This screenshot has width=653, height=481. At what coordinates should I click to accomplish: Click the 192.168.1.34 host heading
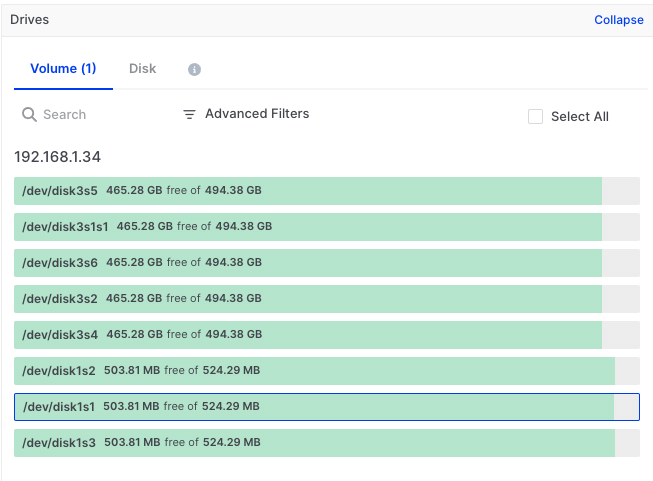pos(57,157)
